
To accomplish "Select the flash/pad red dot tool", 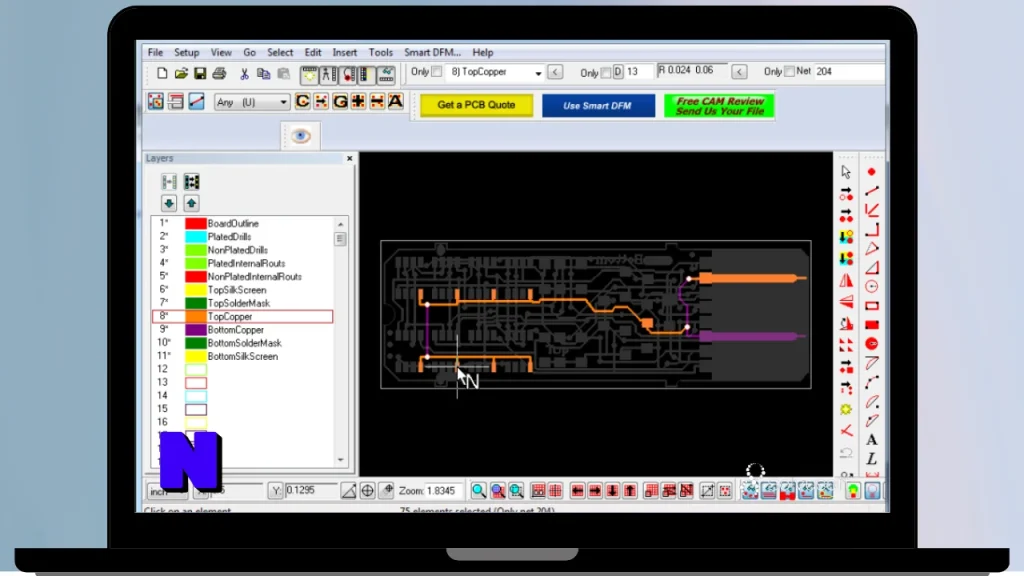I will [x=871, y=172].
